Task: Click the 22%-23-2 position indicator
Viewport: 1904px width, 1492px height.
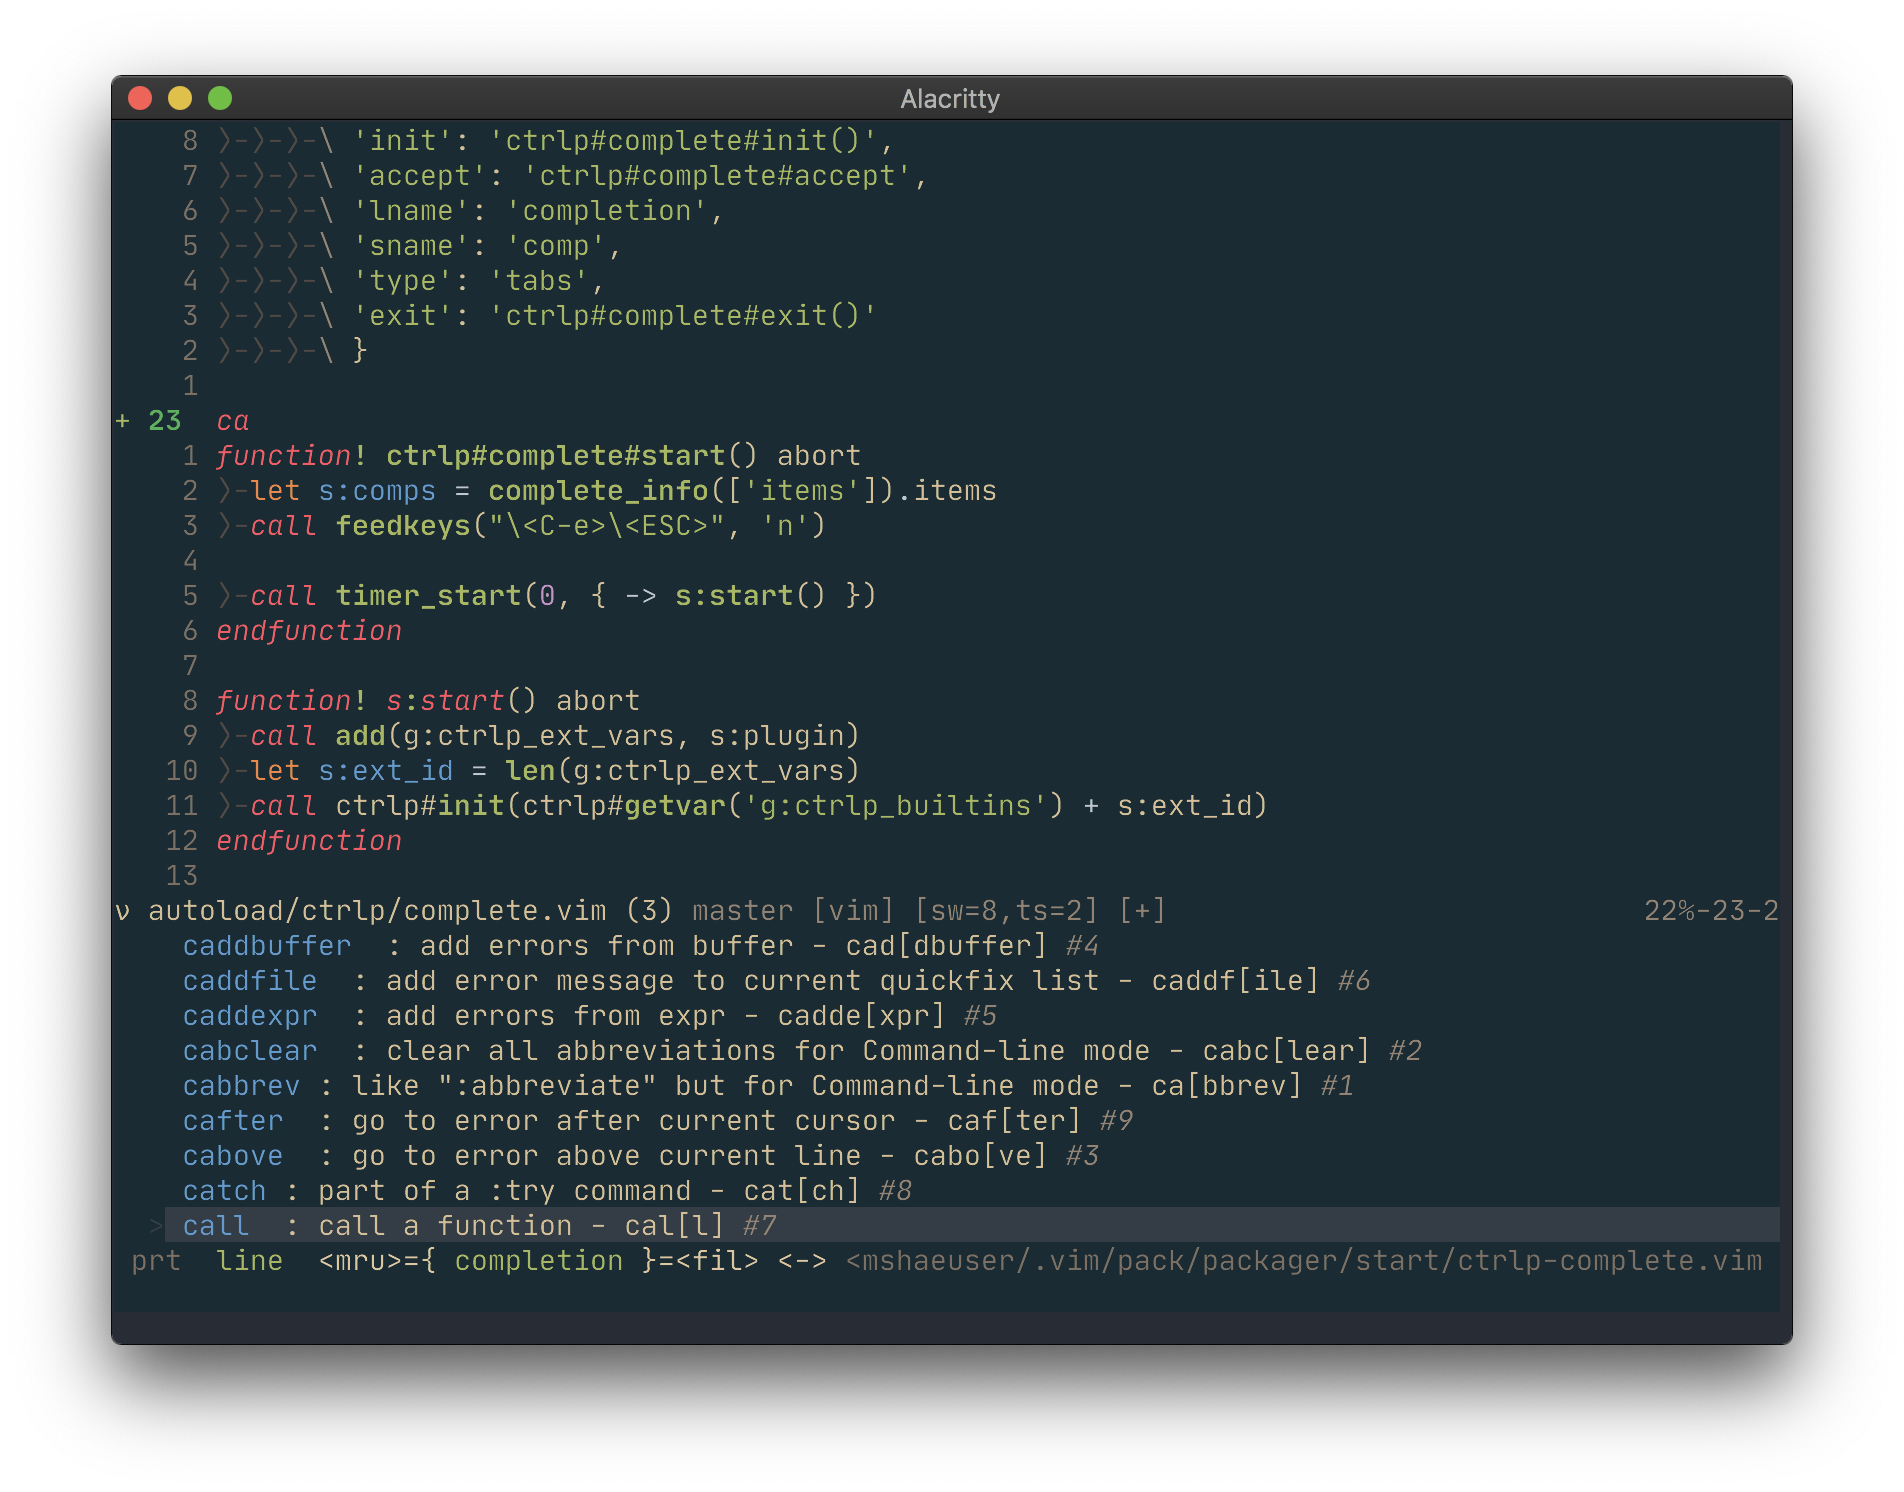Action: [1711, 911]
